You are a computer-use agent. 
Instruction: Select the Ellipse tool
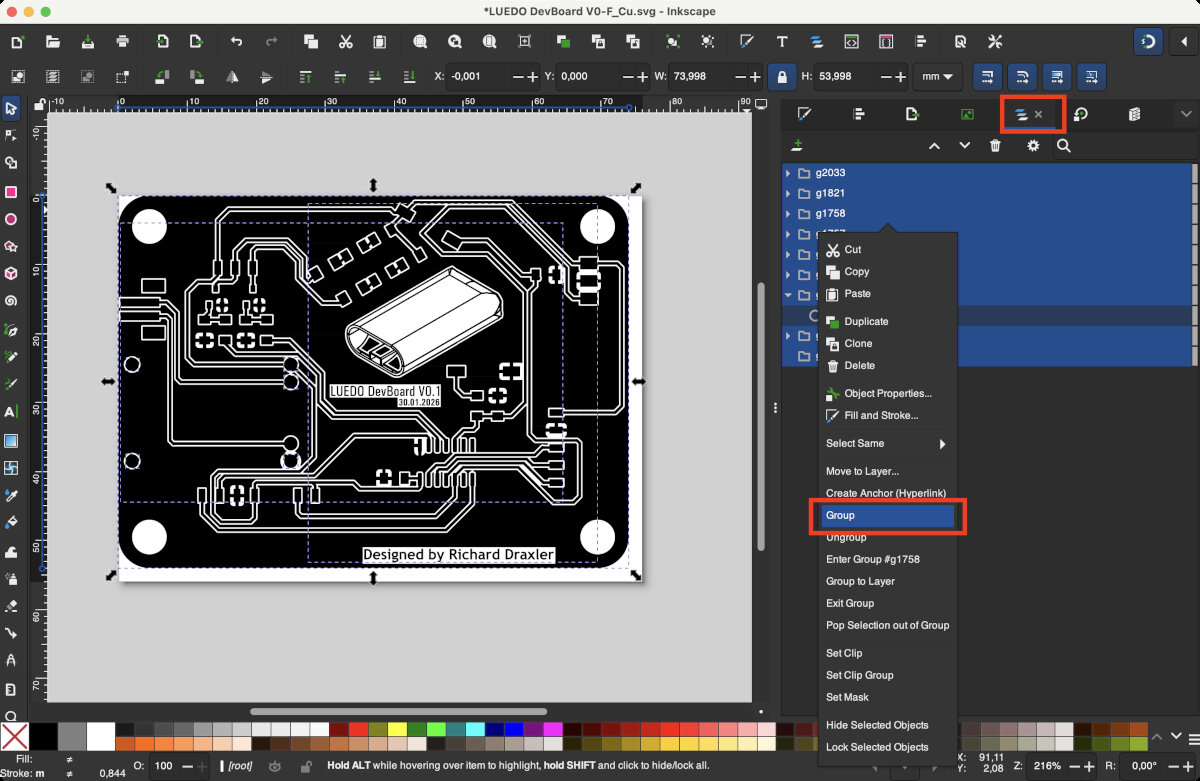pyautogui.click(x=11, y=219)
